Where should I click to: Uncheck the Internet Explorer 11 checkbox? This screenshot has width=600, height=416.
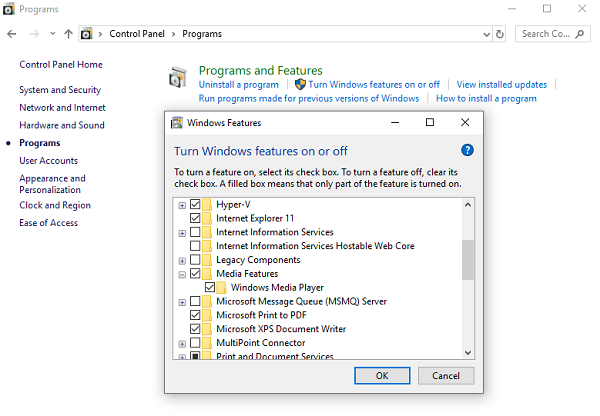coord(195,218)
